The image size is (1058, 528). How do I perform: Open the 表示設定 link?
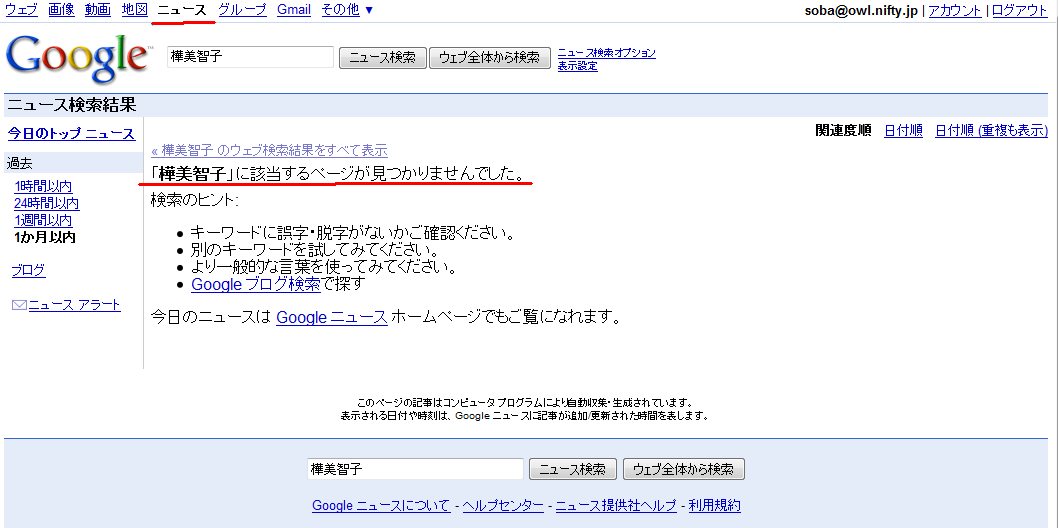(x=578, y=65)
